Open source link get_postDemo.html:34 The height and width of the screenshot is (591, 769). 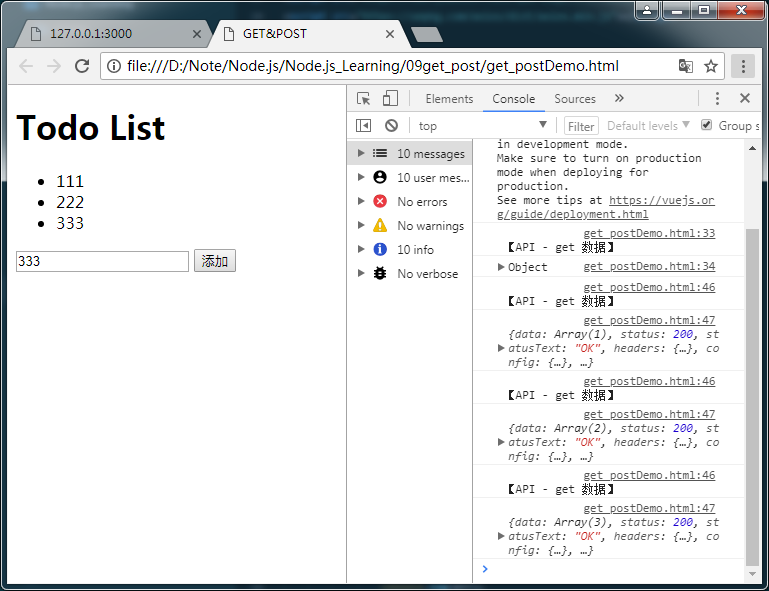click(x=649, y=266)
